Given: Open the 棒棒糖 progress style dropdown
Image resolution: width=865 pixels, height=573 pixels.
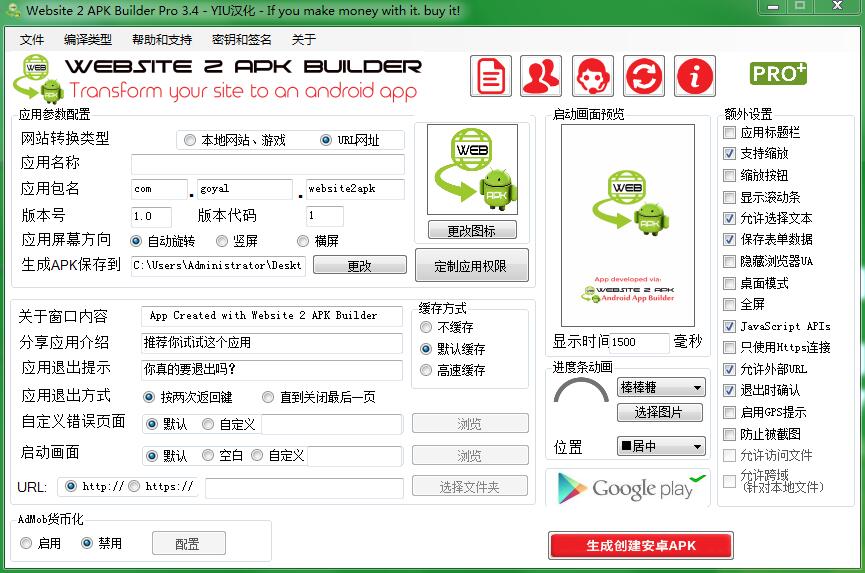Looking at the screenshot, I should coord(661,388).
